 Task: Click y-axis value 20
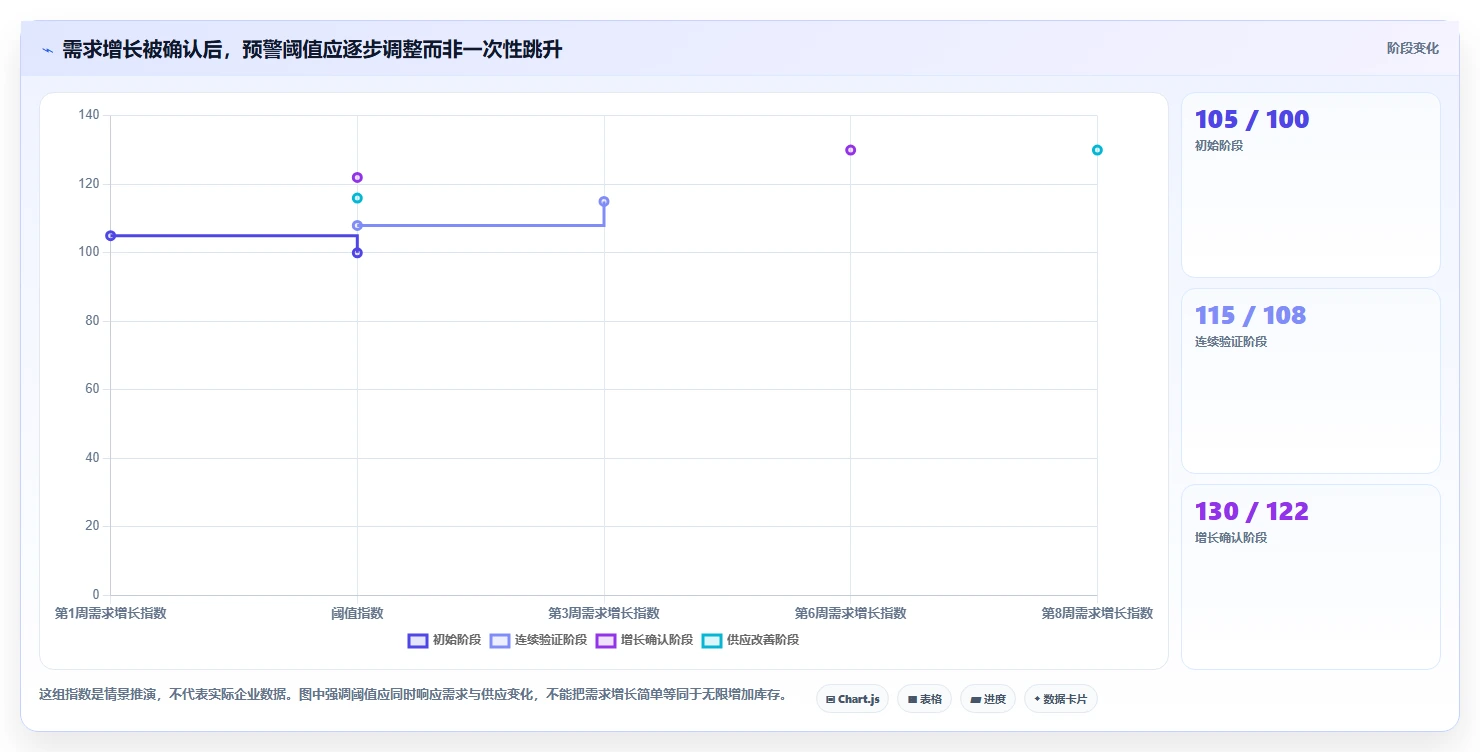(92, 526)
